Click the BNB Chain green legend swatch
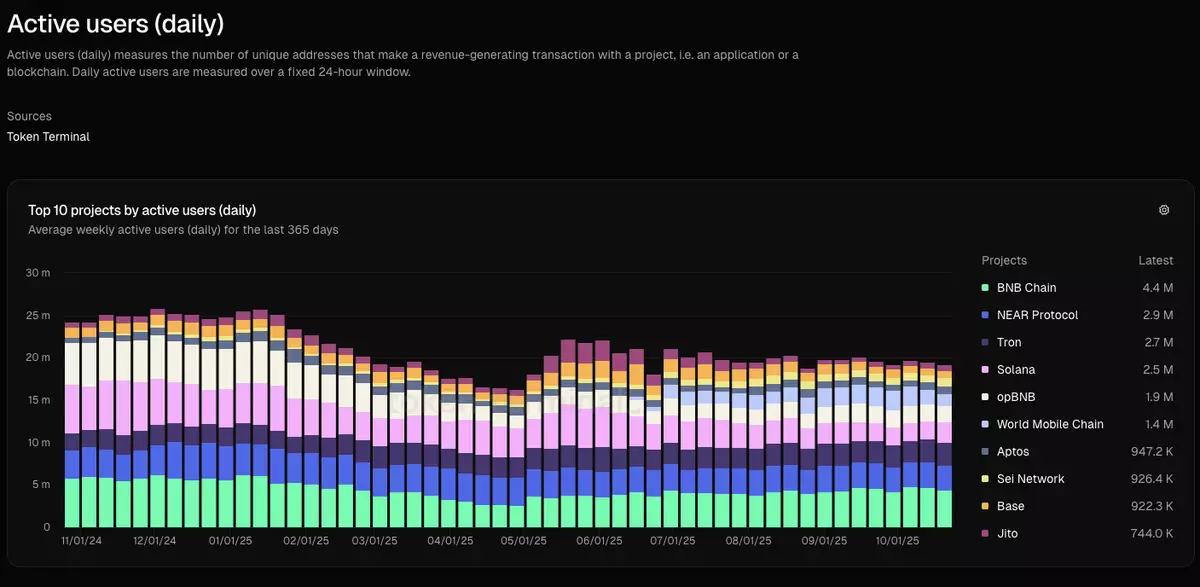Image resolution: width=1200 pixels, height=587 pixels. (x=986, y=288)
